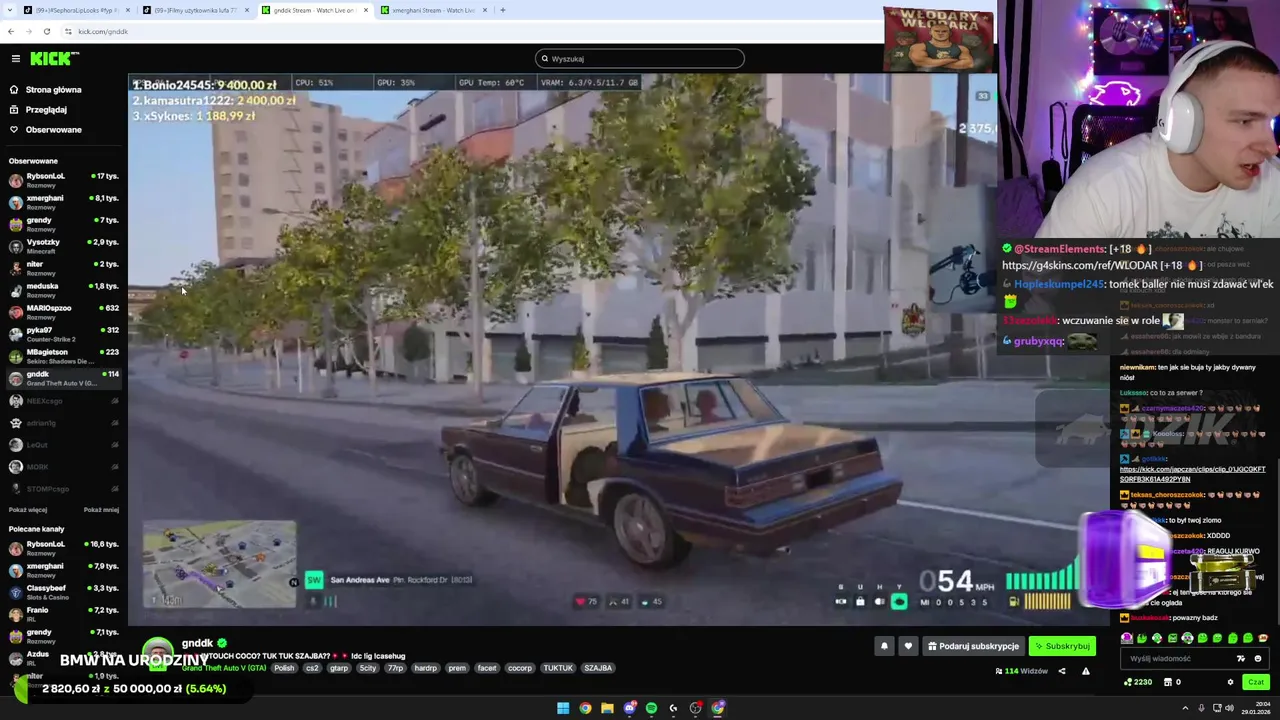1280x720 pixels.
Task: Open Windows Start menu
Action: click(563, 708)
